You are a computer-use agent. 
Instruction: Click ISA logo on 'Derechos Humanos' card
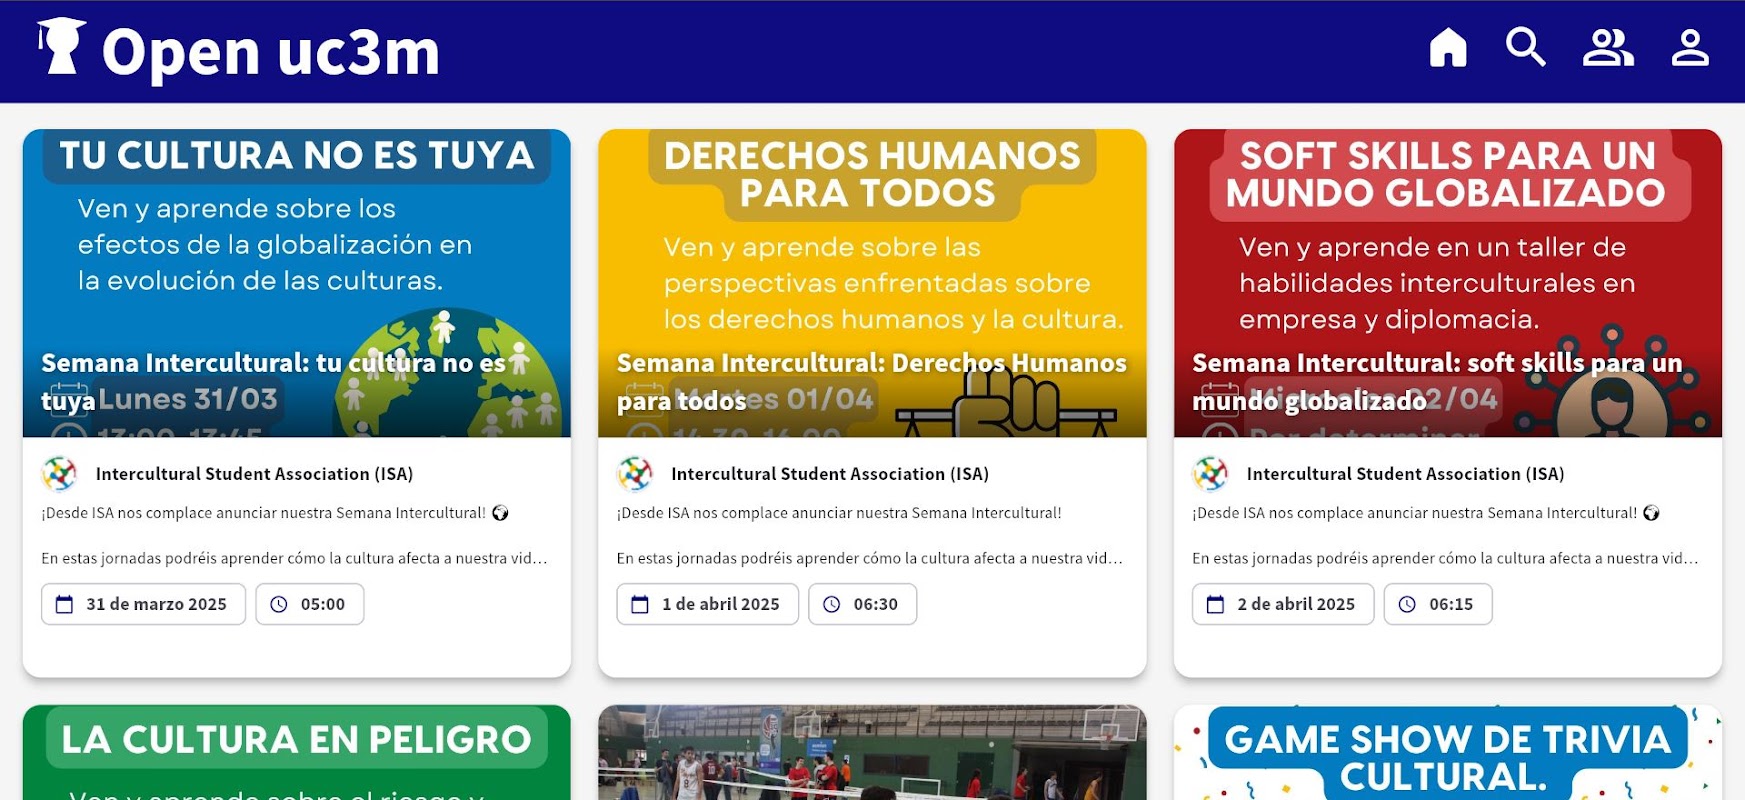tap(634, 474)
